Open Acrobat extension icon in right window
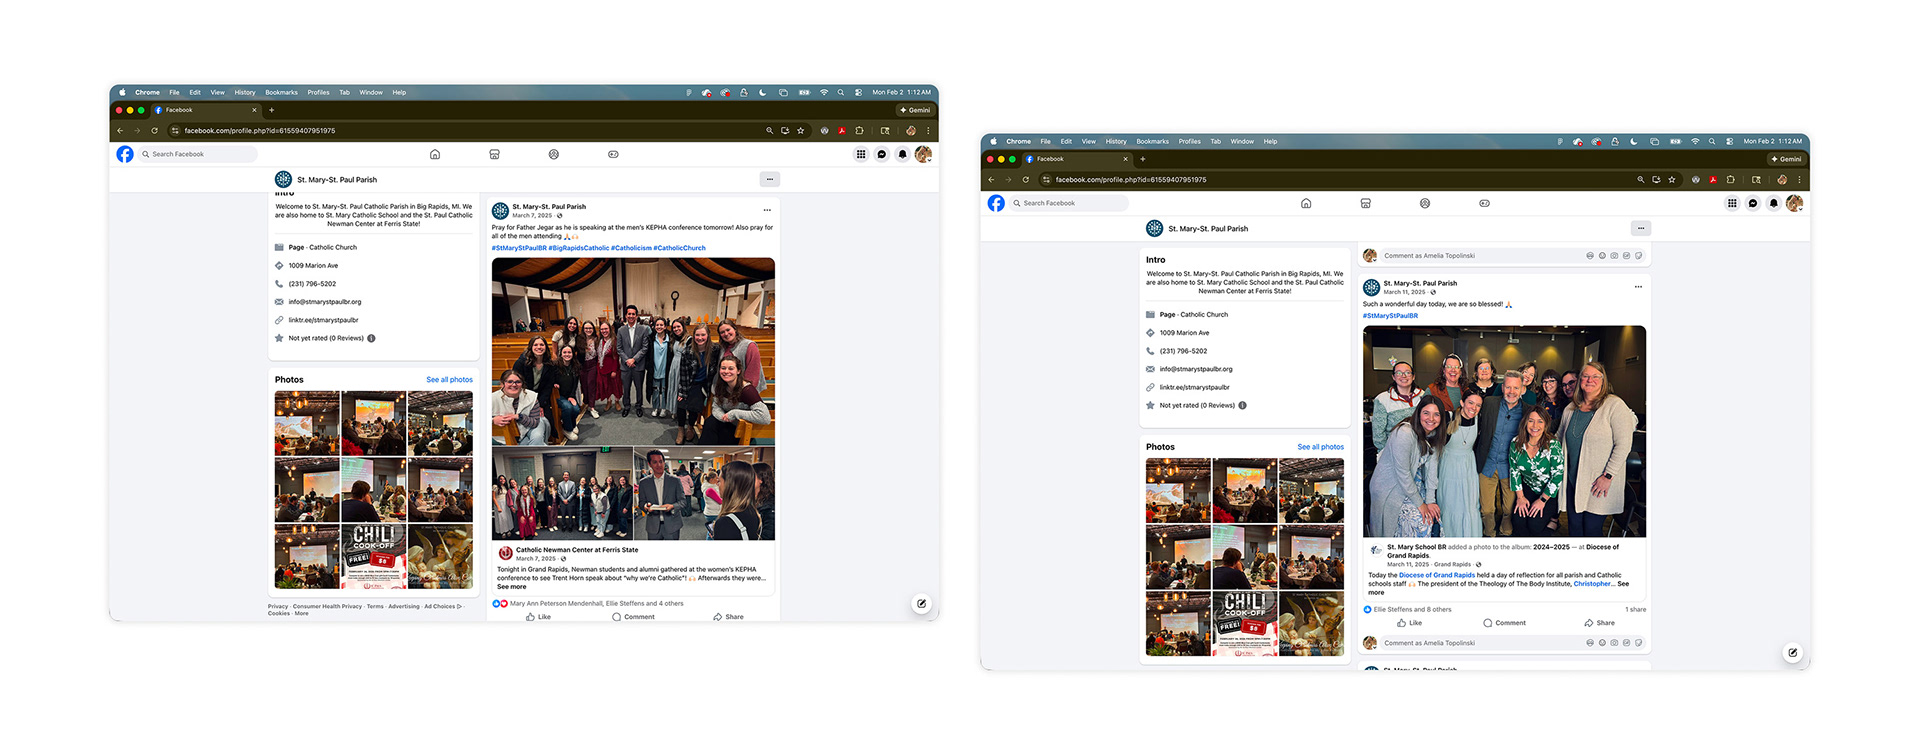Screen dimensions: 1920x755 click(1713, 179)
